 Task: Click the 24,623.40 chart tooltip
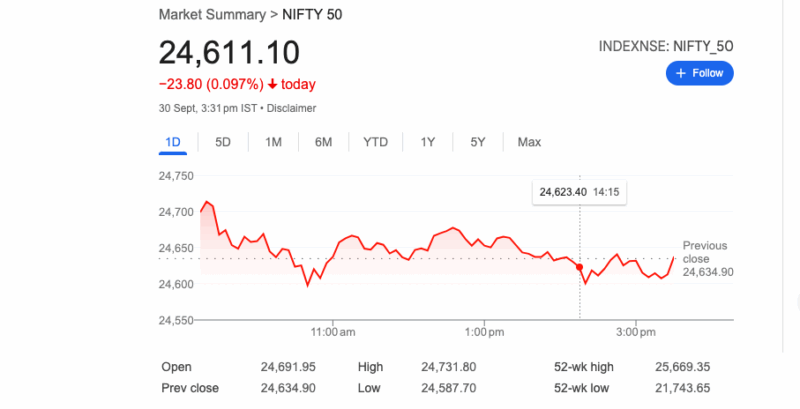pyautogui.click(x=580, y=191)
